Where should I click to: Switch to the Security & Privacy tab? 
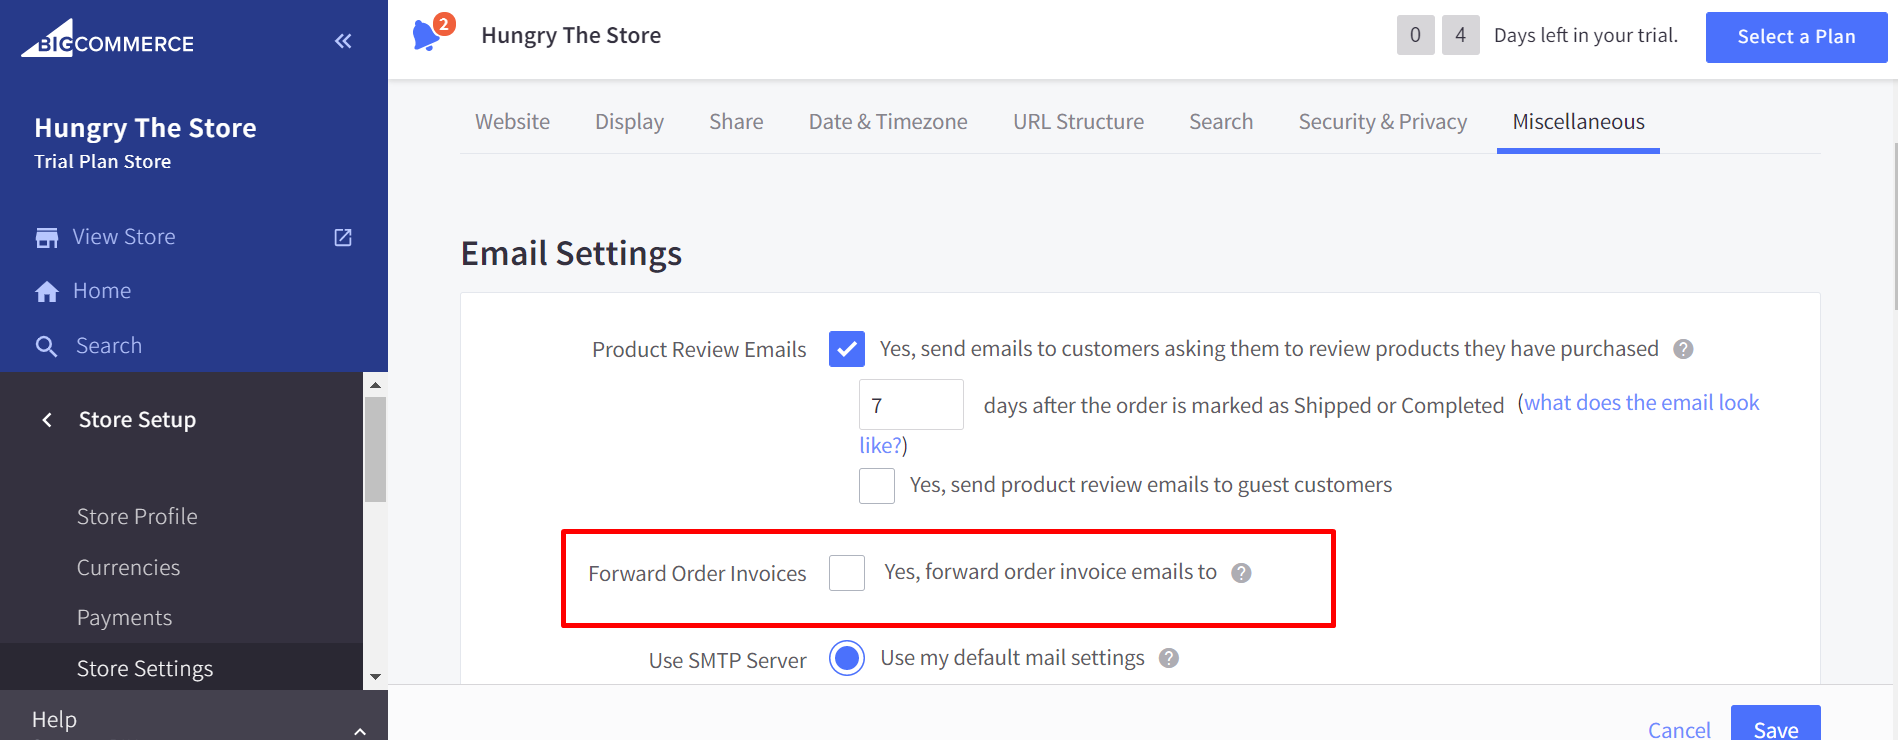1382,122
